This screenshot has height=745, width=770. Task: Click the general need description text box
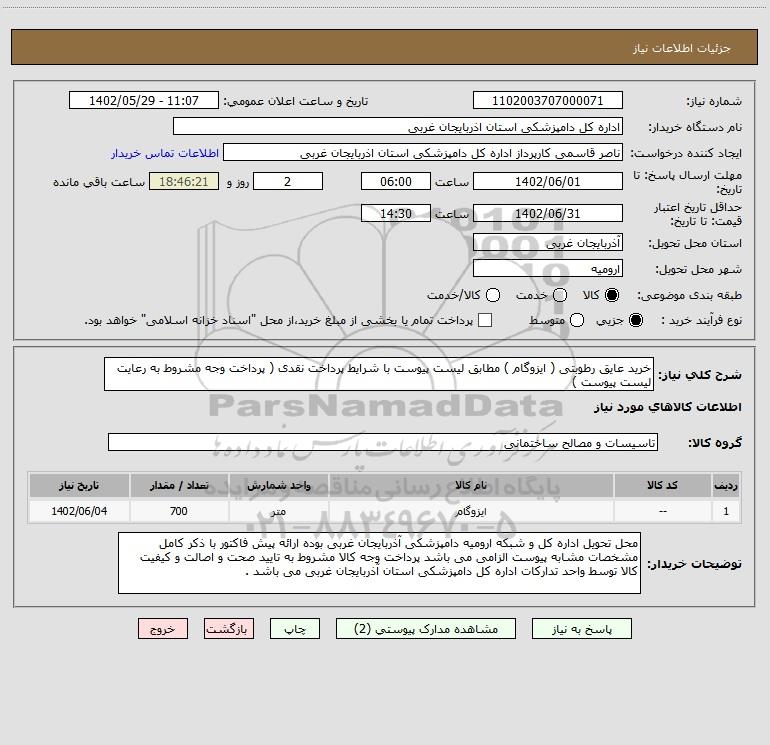(x=379, y=374)
